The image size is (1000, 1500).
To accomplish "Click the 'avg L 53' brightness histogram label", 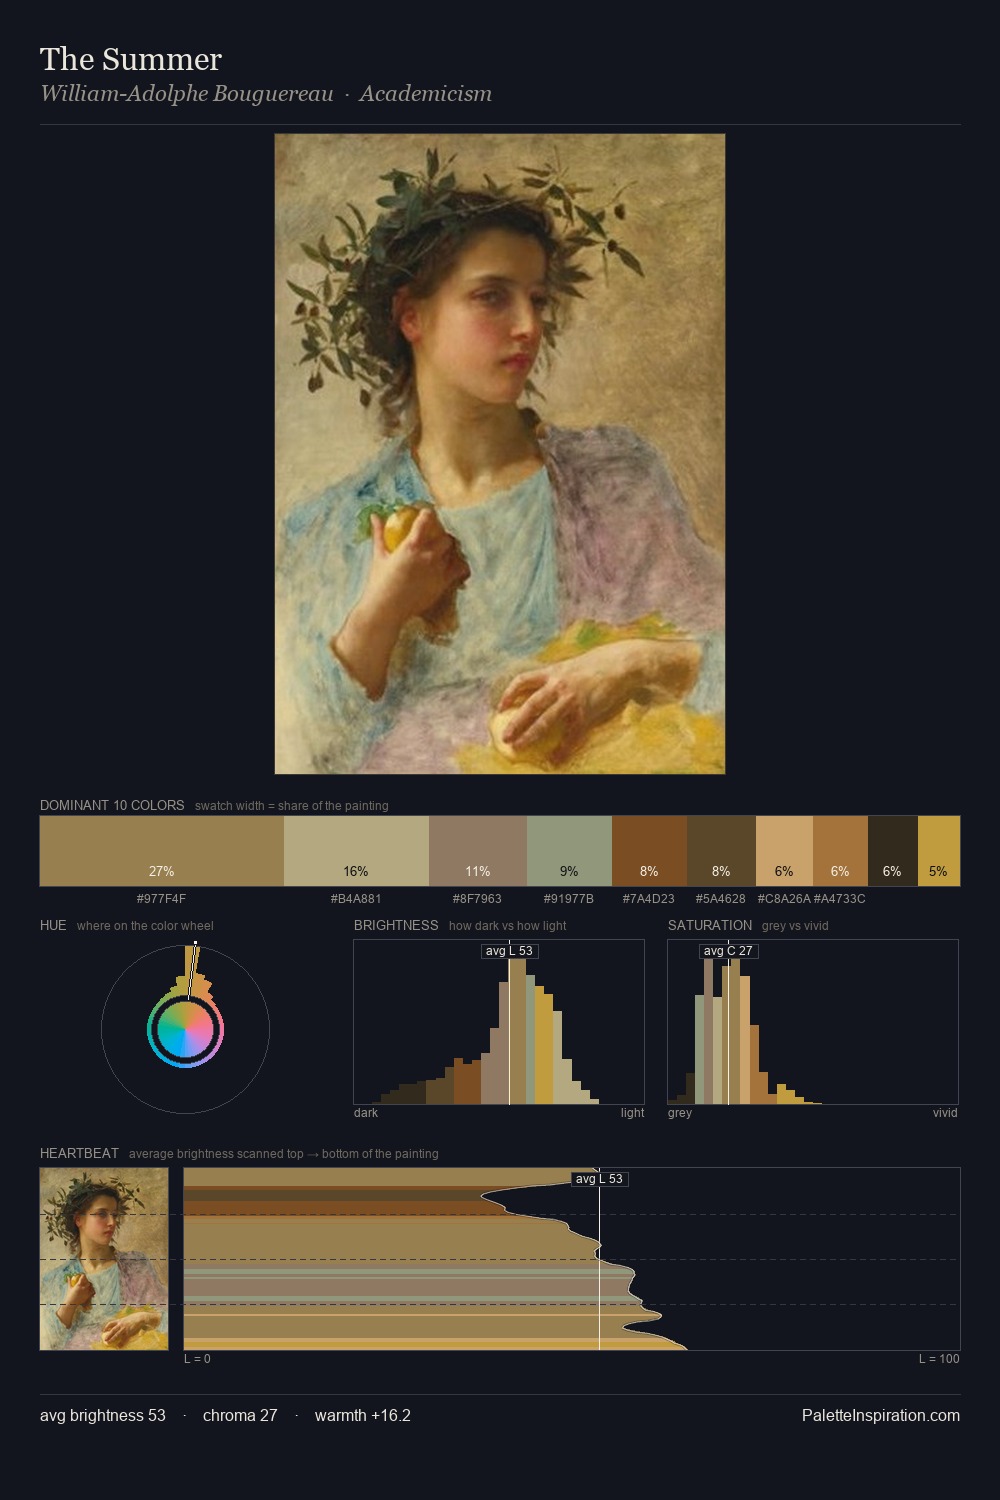I will coord(510,951).
